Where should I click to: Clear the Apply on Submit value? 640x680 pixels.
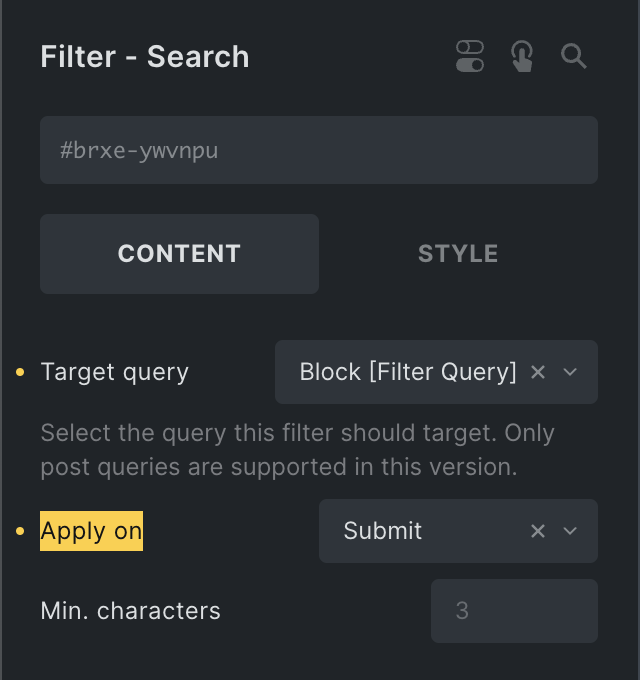538,531
